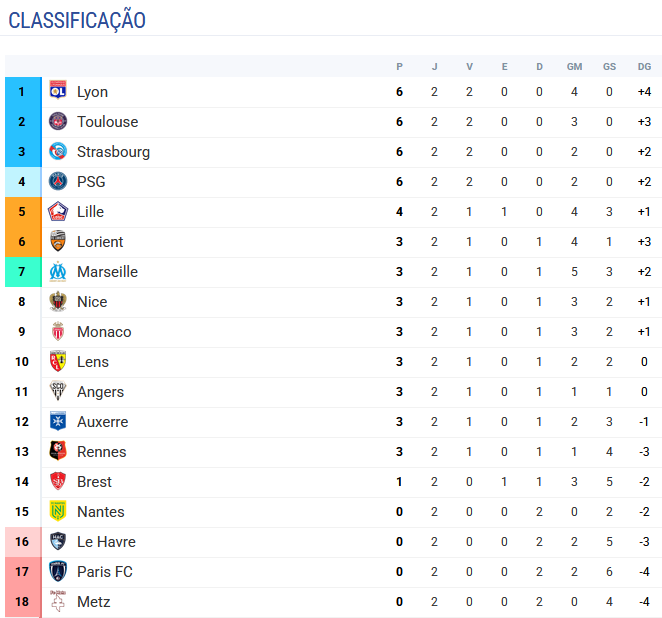This screenshot has width=662, height=618.
Task: Select the Auxerre team name
Action: [103, 422]
